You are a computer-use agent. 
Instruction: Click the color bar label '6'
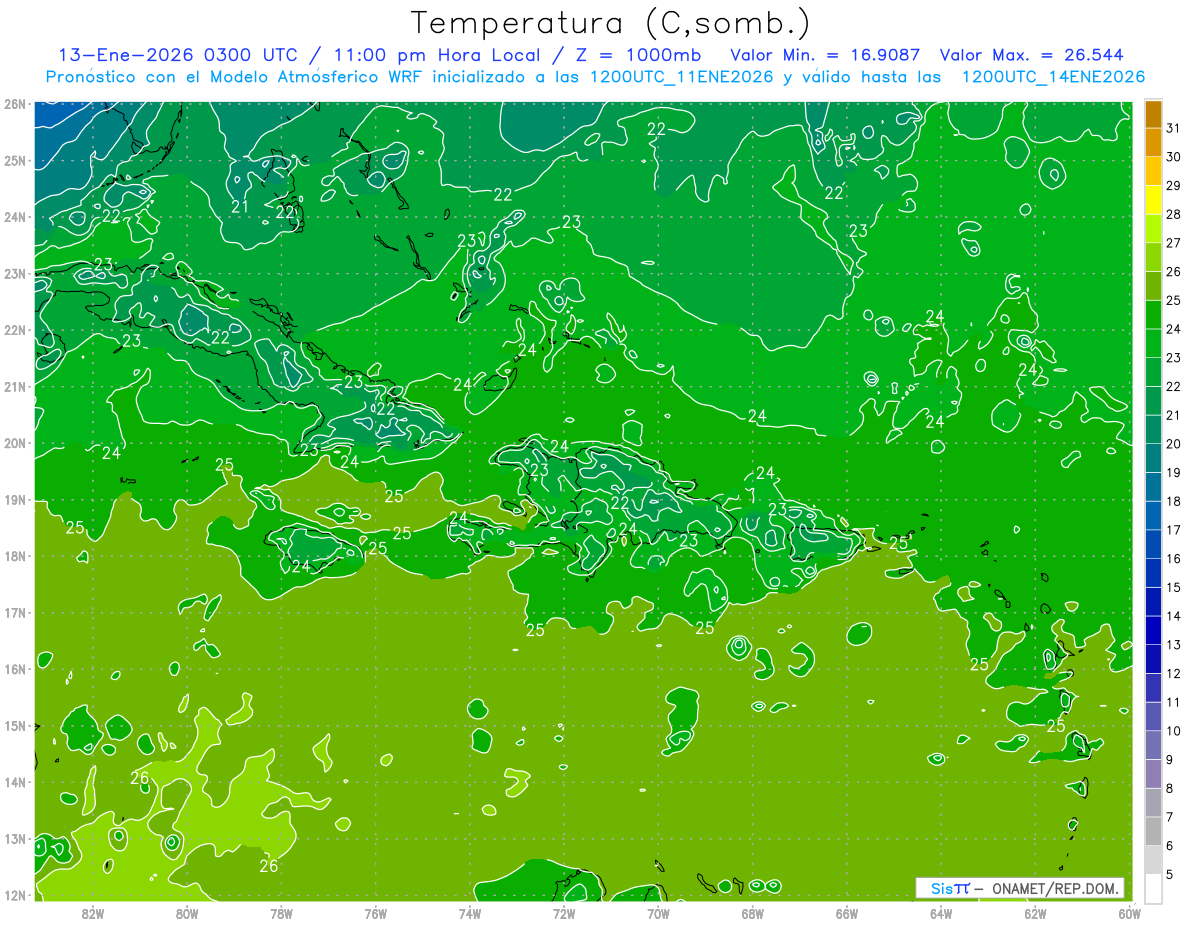tap(1170, 845)
